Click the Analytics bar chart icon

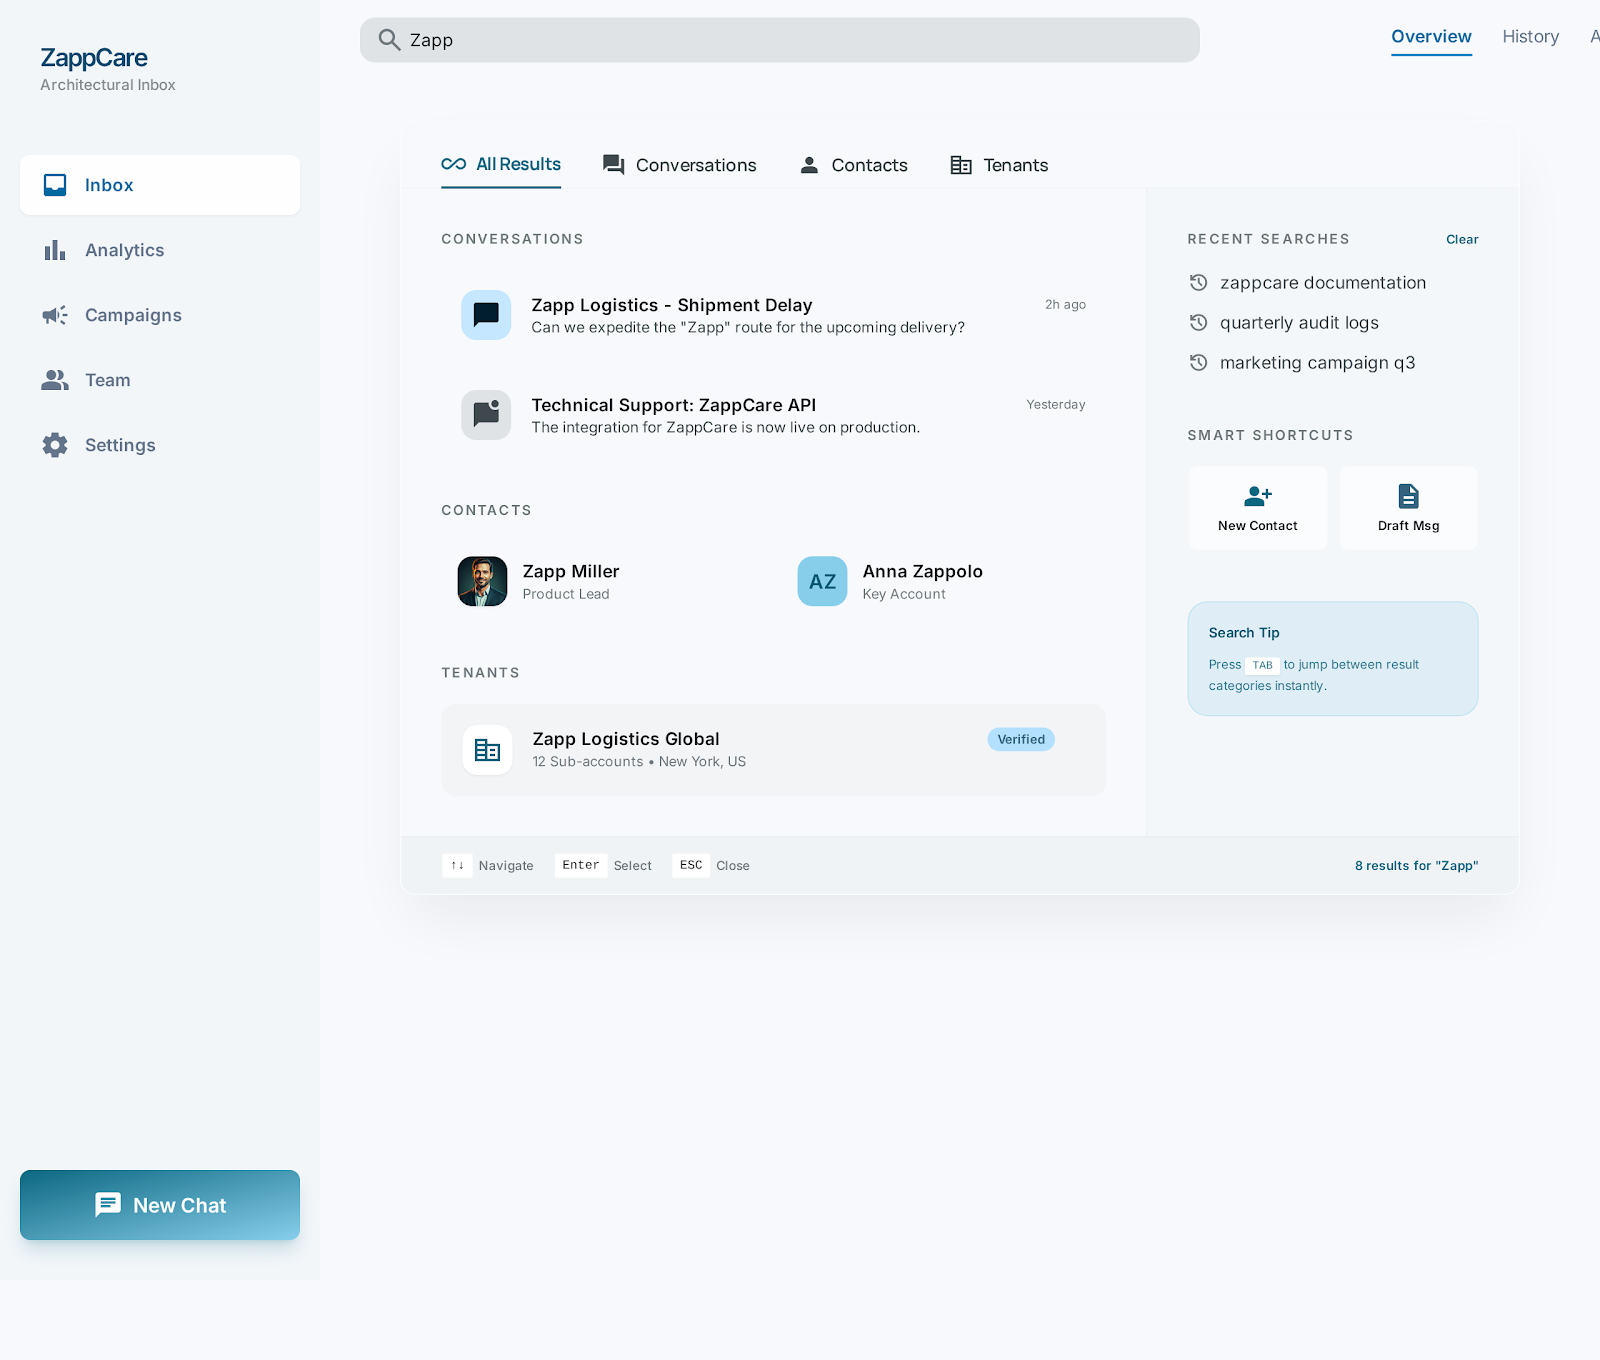(55, 250)
